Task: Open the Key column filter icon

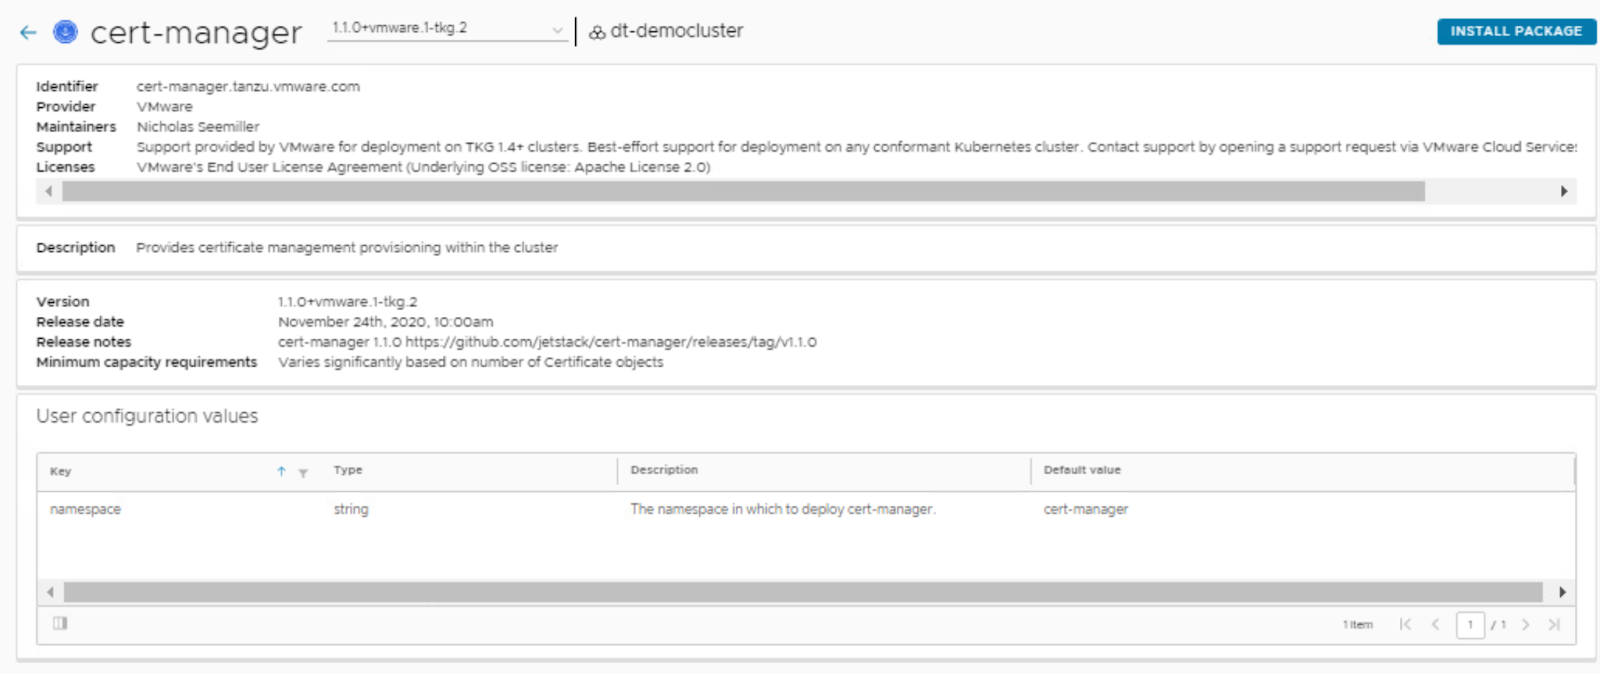Action: click(x=303, y=472)
